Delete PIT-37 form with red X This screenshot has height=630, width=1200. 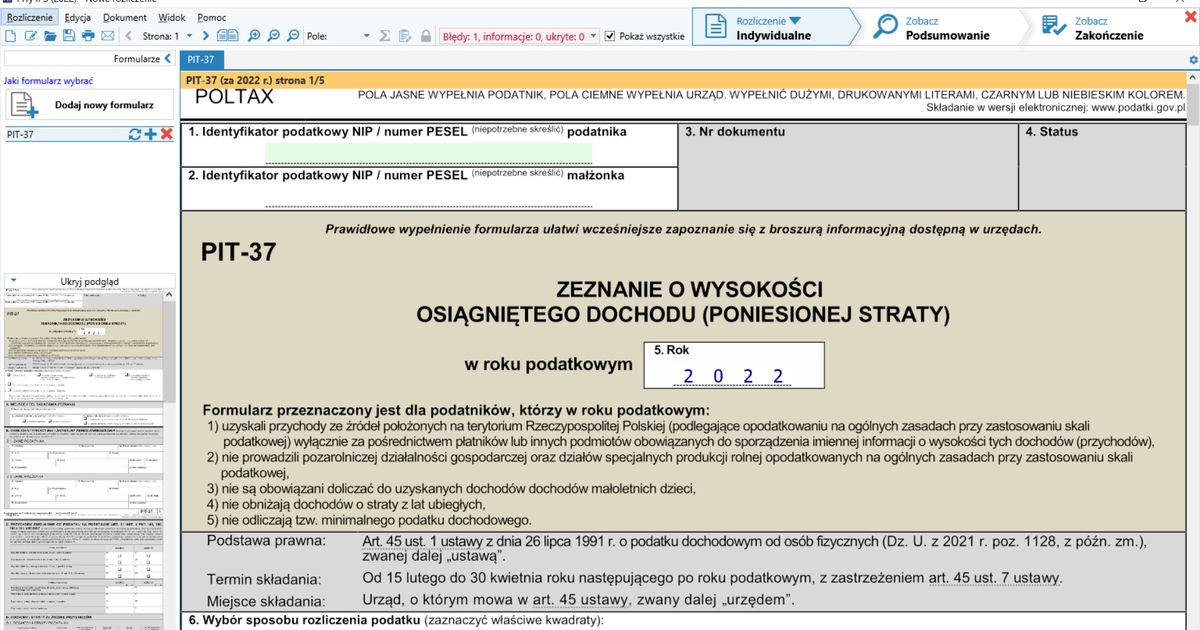166,133
